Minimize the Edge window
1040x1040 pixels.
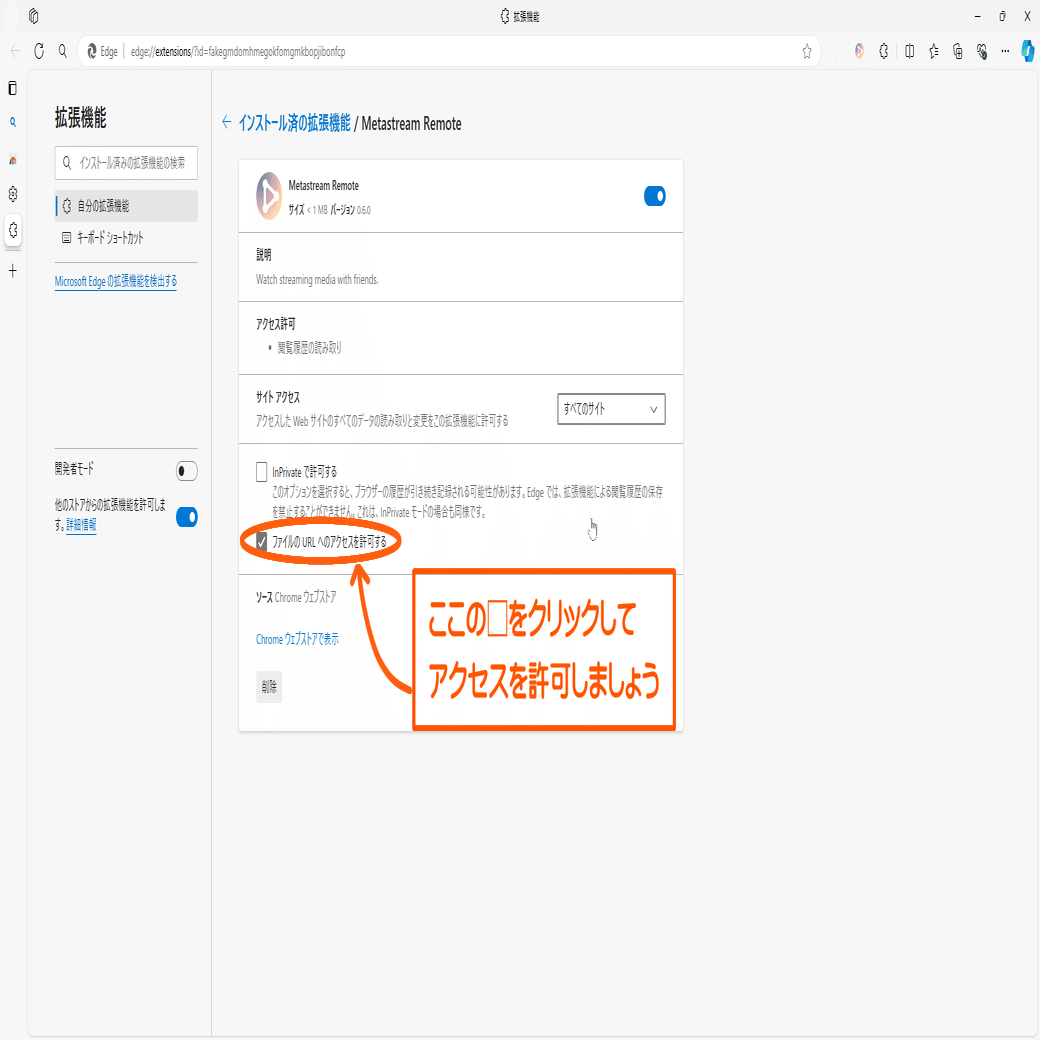point(978,17)
